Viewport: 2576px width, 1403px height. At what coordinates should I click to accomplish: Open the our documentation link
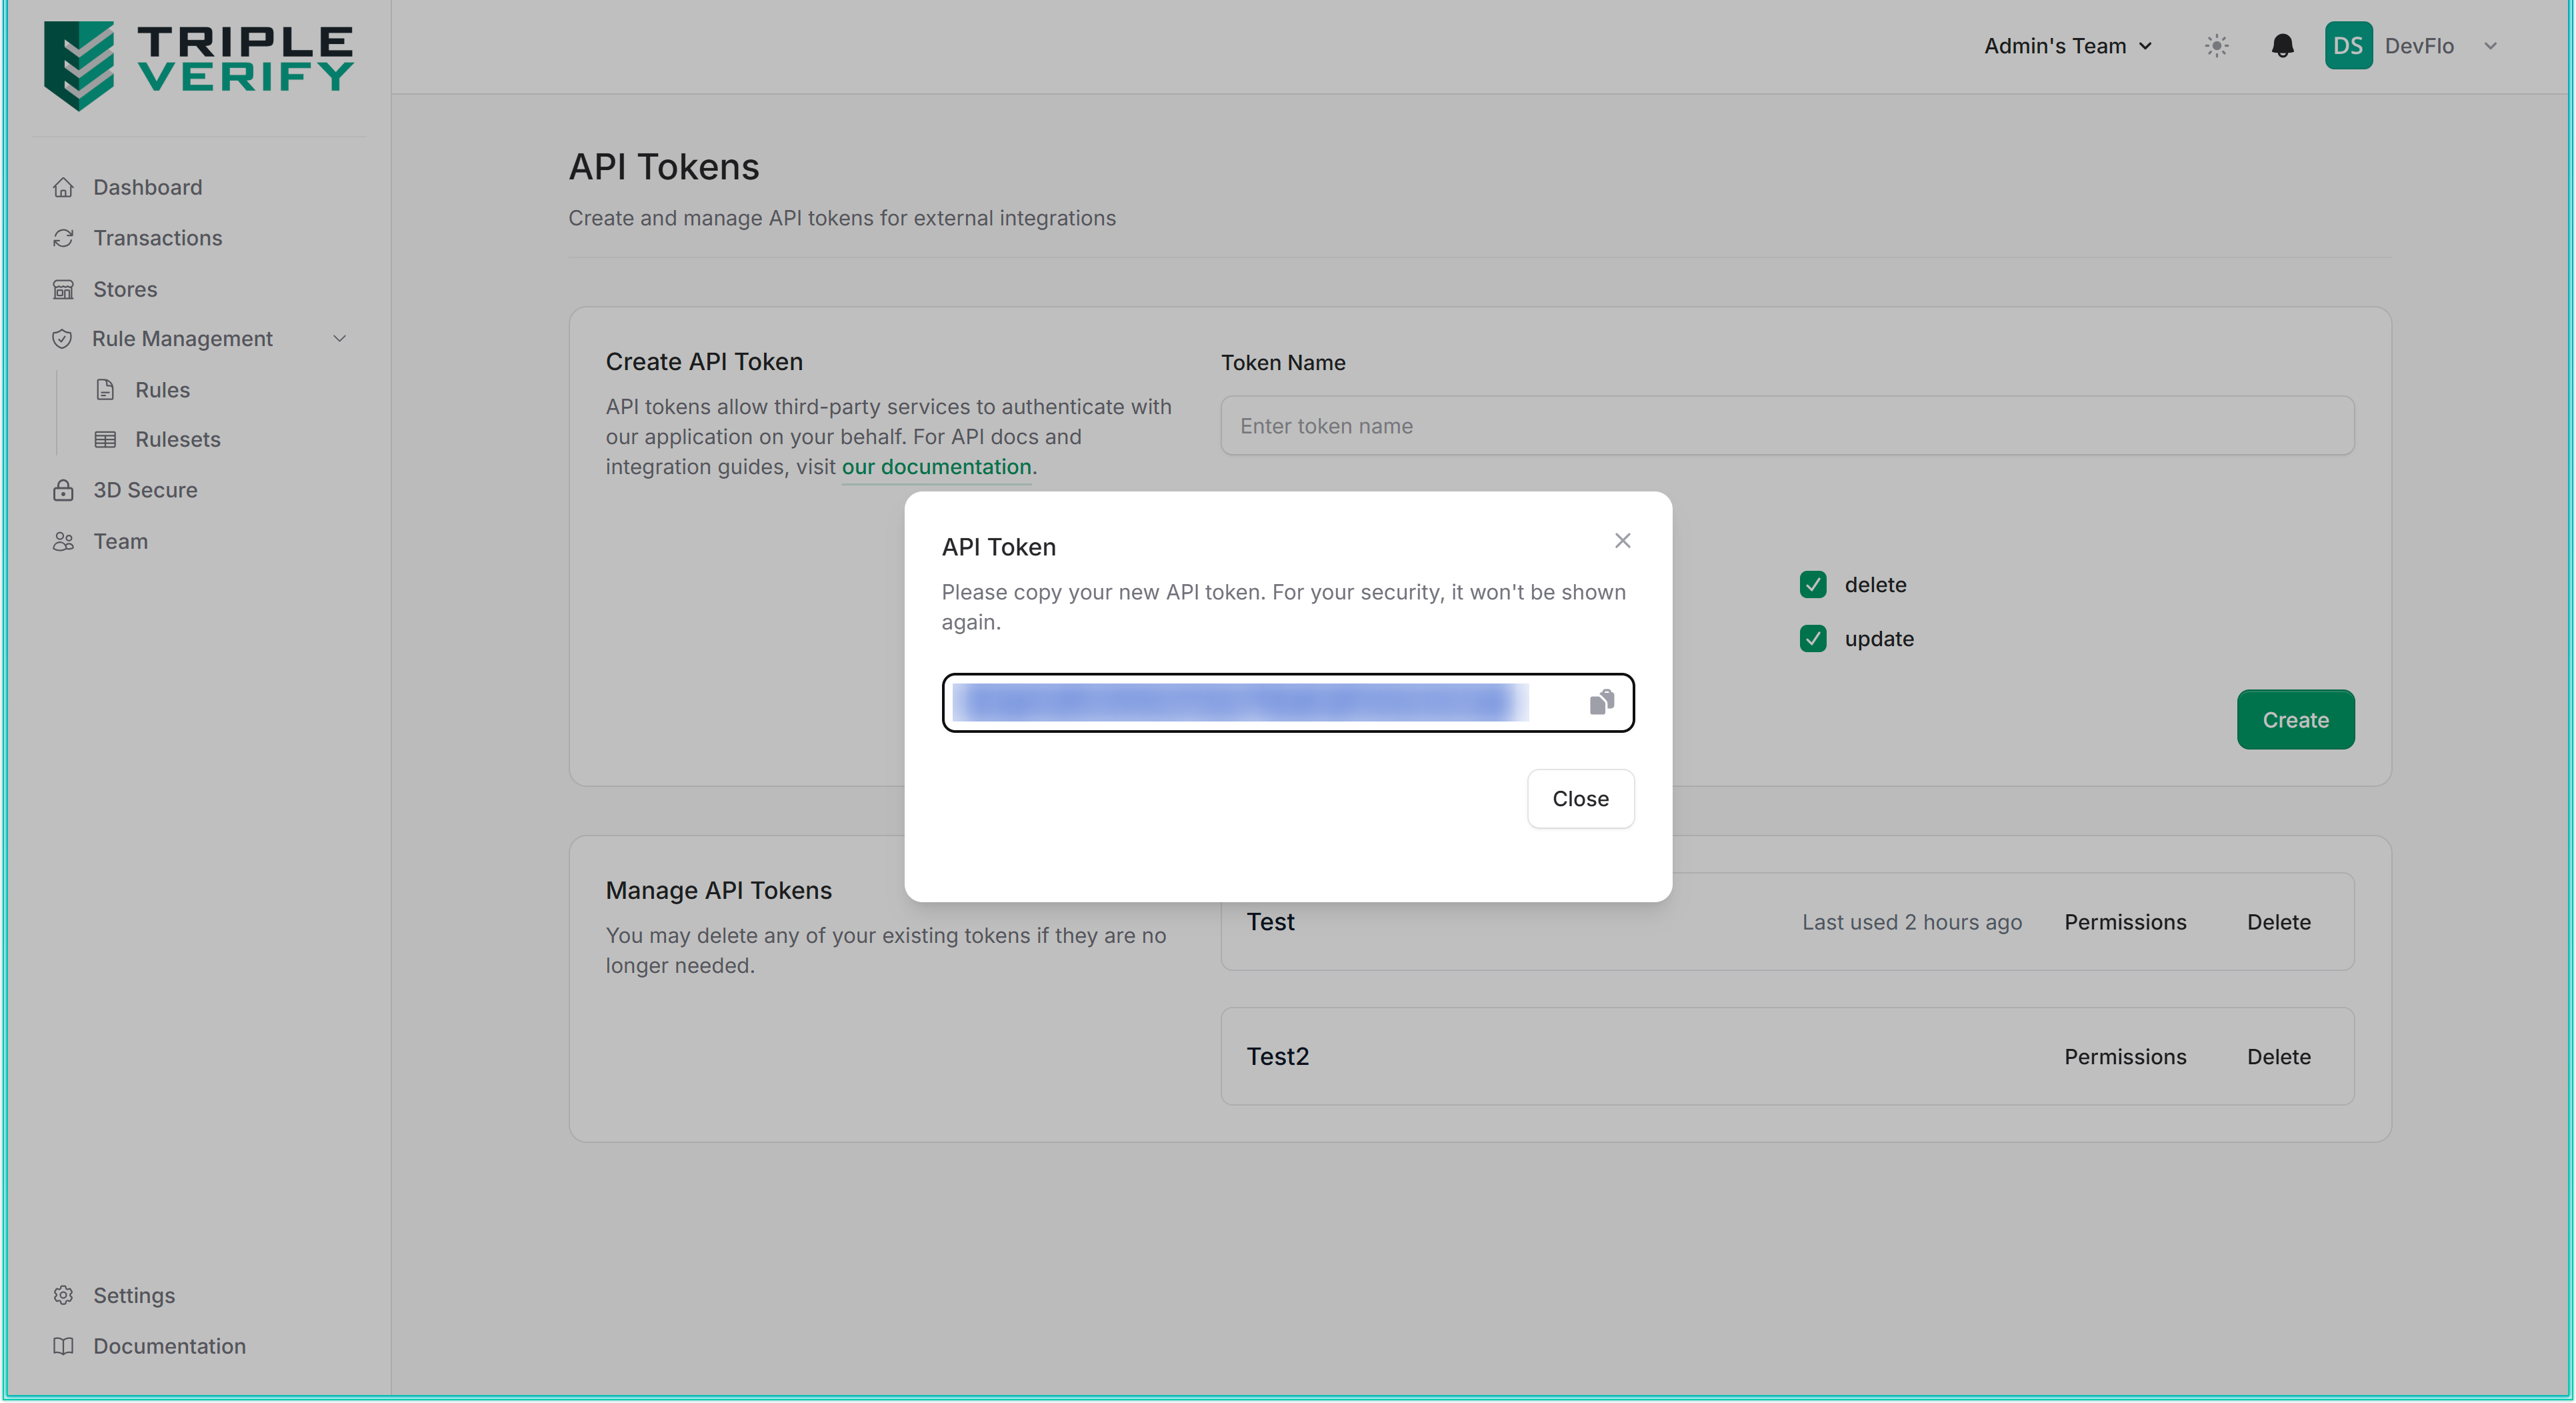[x=936, y=467]
